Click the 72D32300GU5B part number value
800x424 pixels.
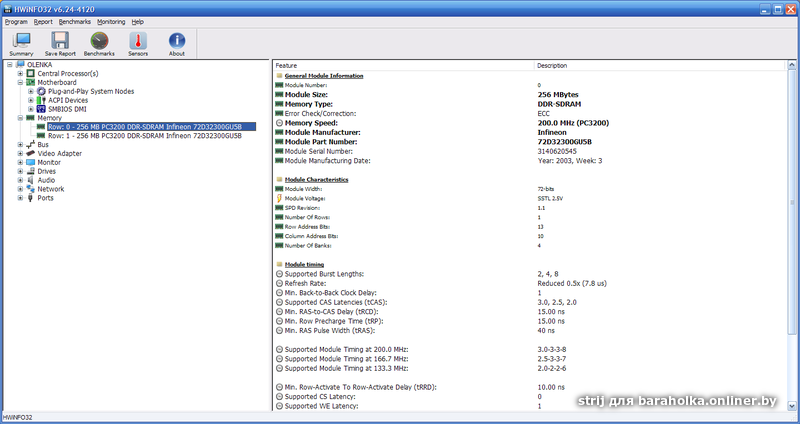tap(565, 142)
